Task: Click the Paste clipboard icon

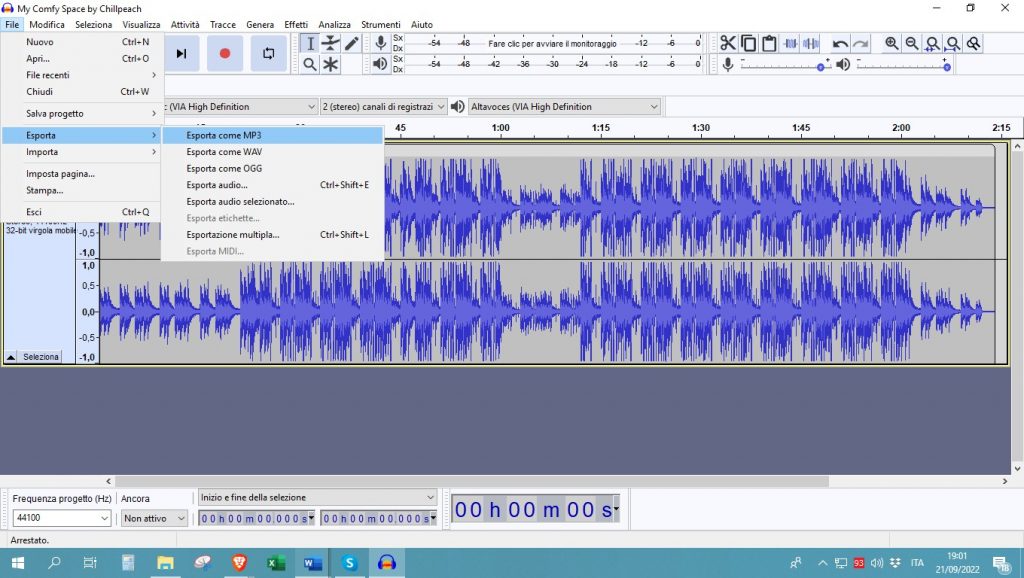Action: [x=769, y=43]
